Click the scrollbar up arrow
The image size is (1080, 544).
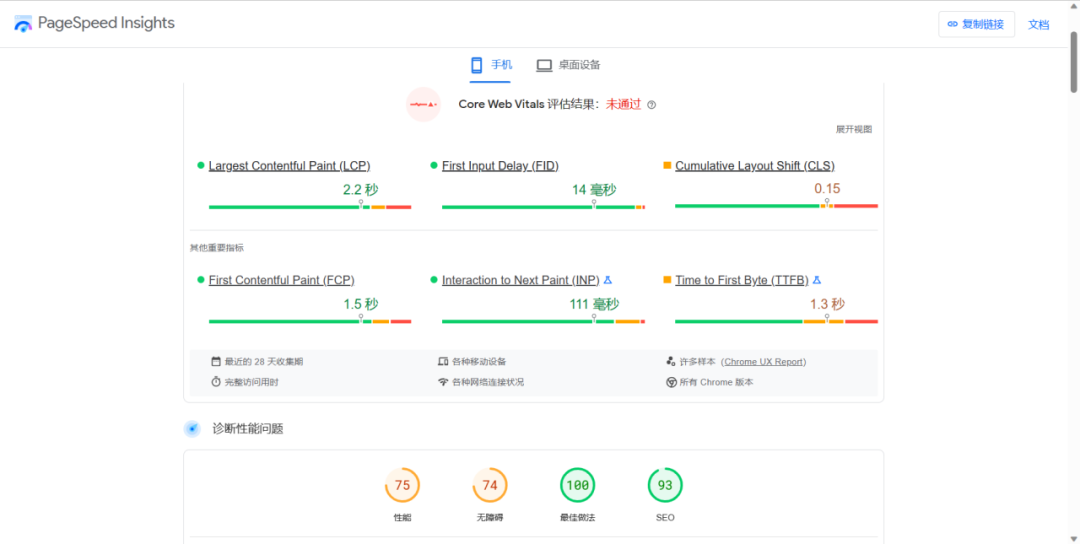(1073, 7)
